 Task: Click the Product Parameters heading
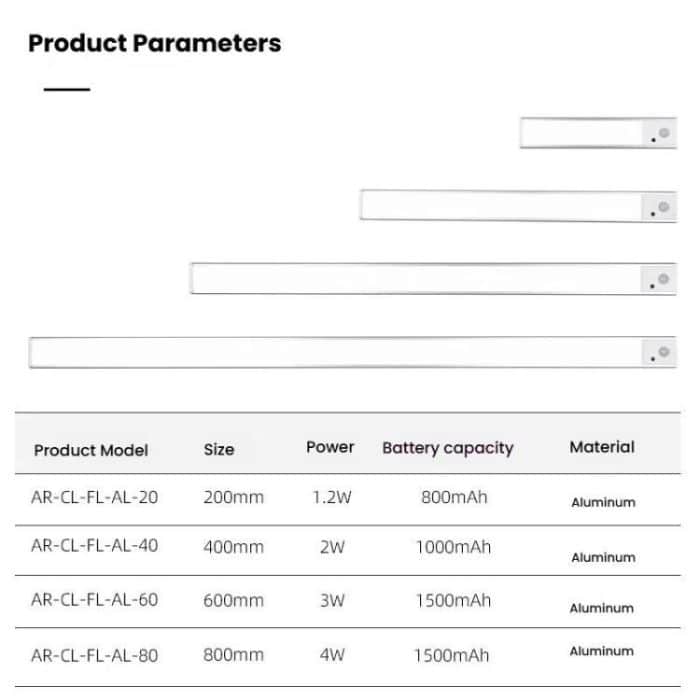click(x=155, y=44)
